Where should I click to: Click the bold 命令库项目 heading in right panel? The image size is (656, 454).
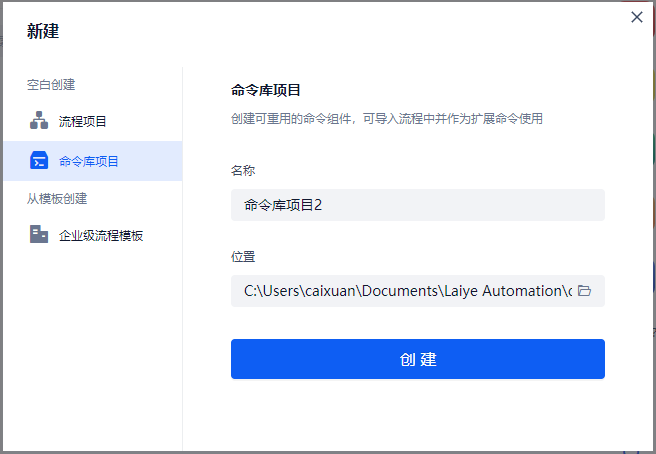pos(266,90)
